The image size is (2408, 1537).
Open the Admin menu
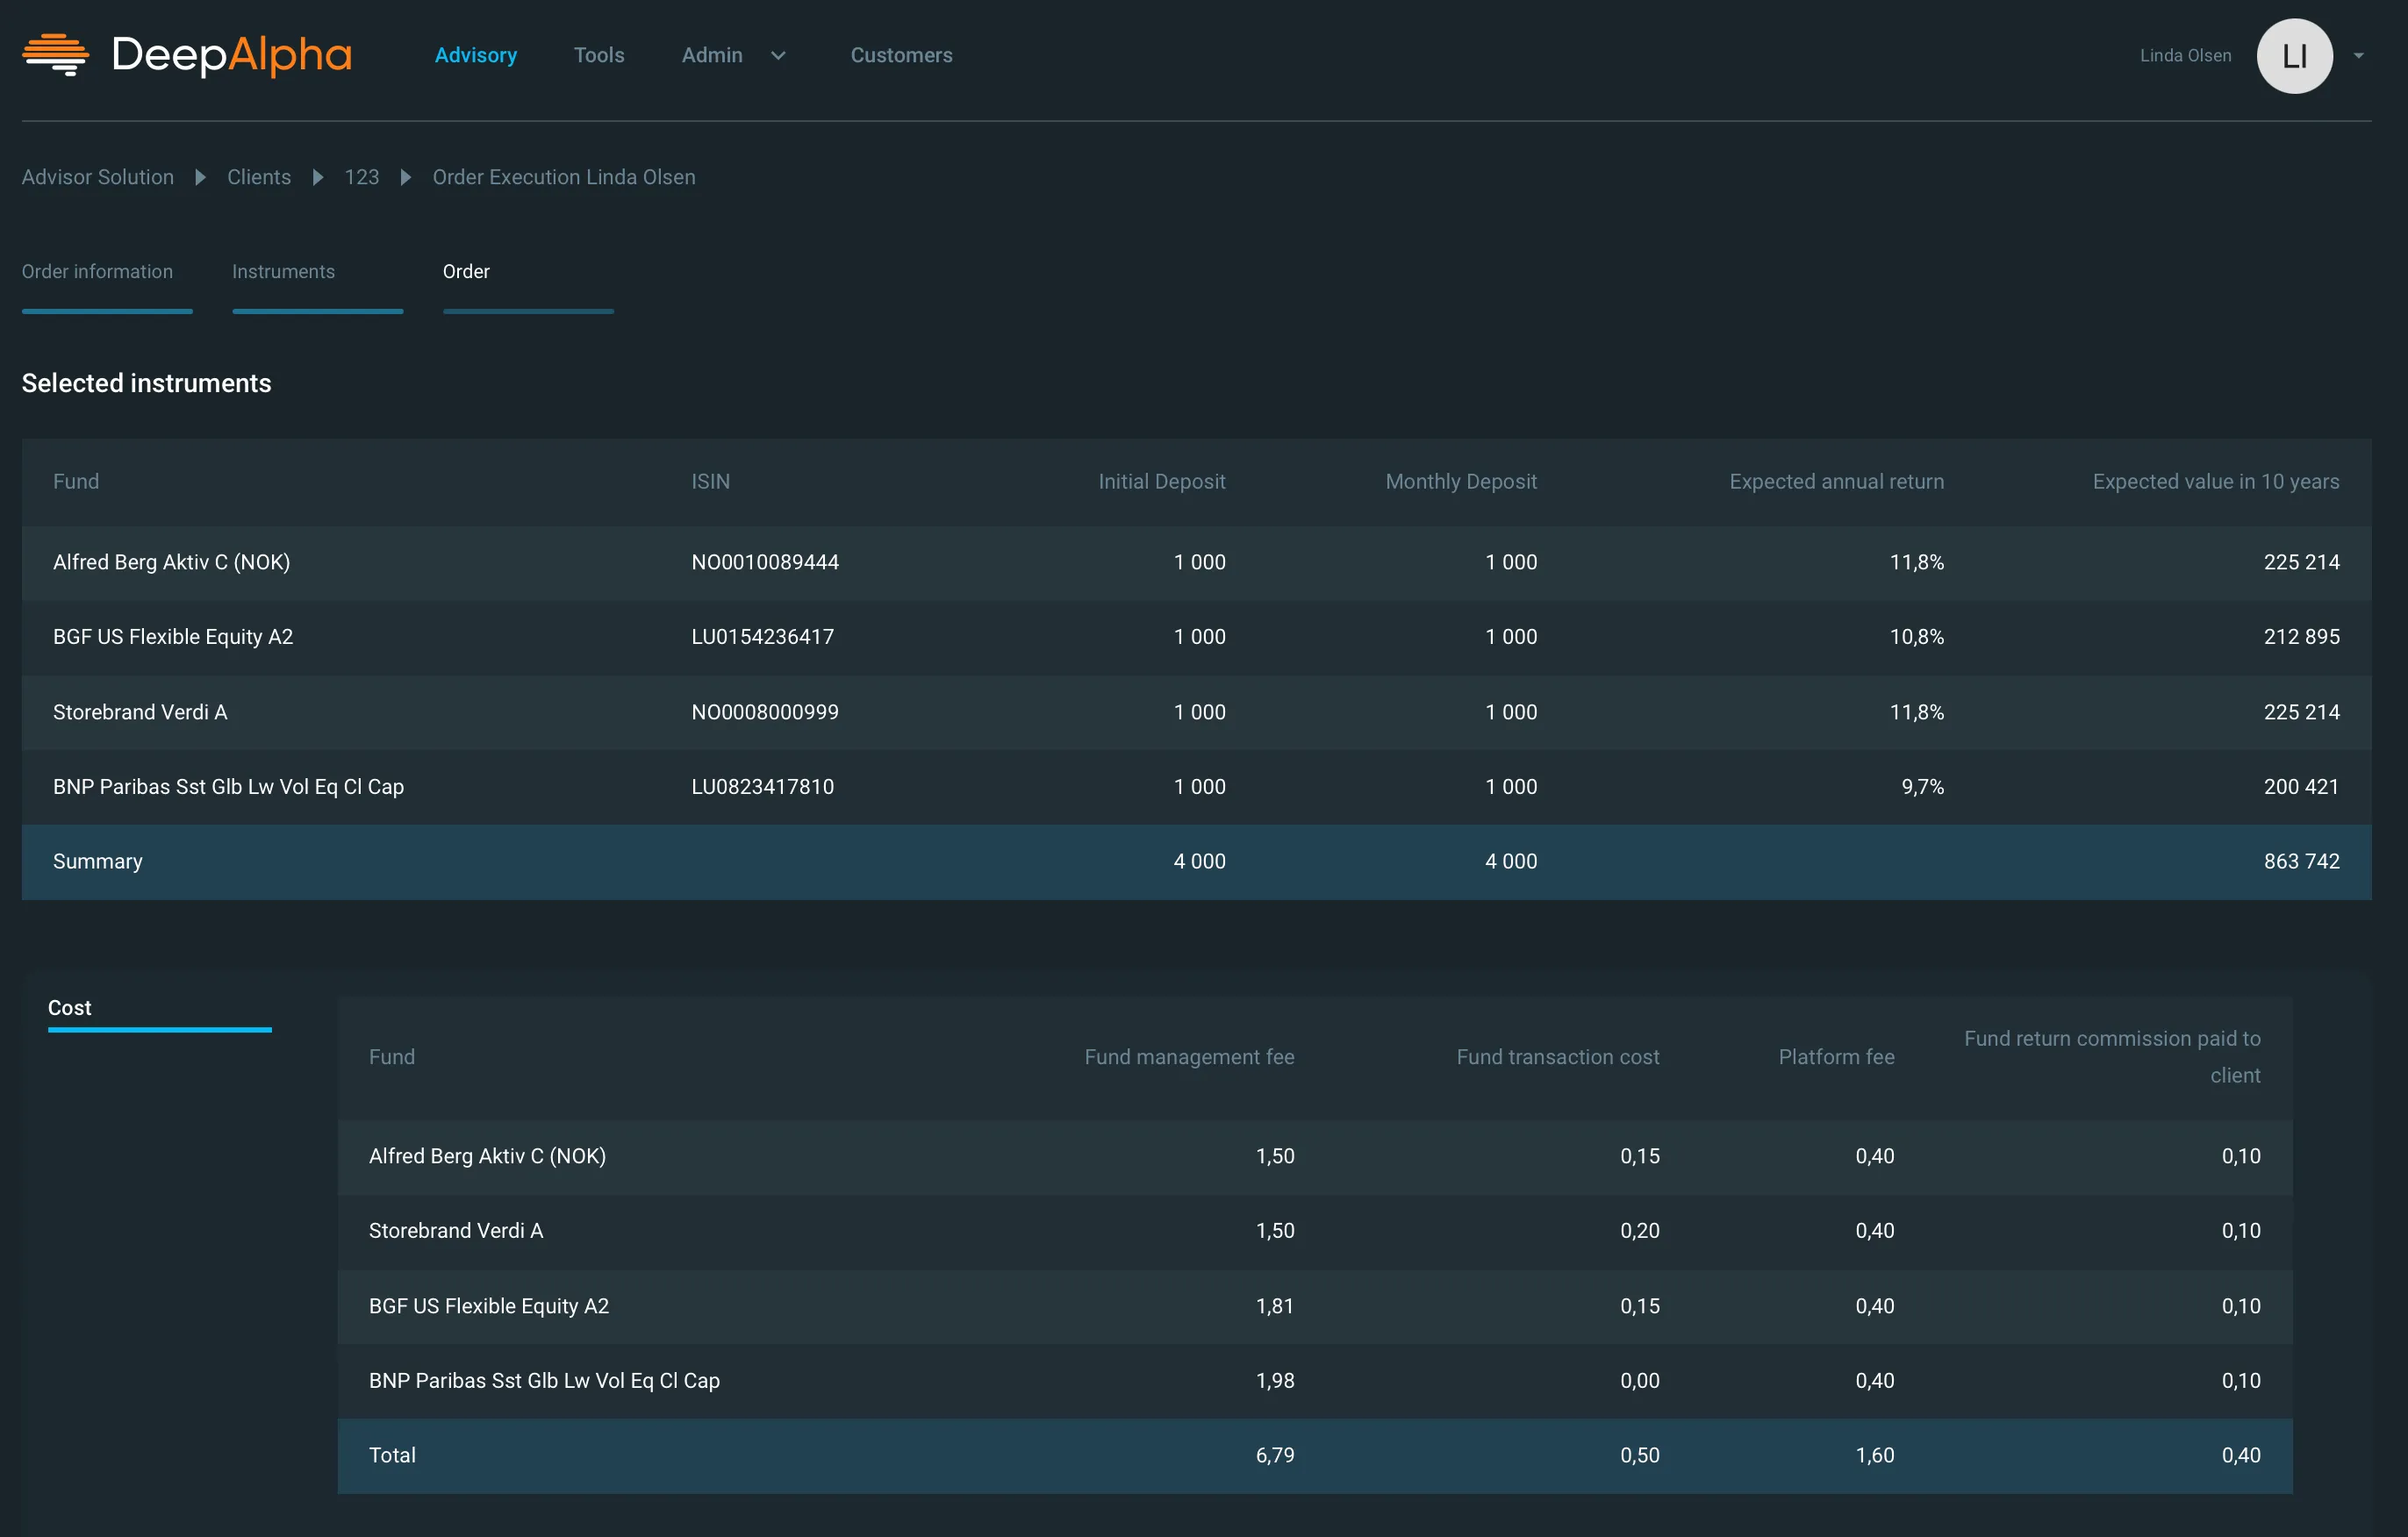[712, 55]
